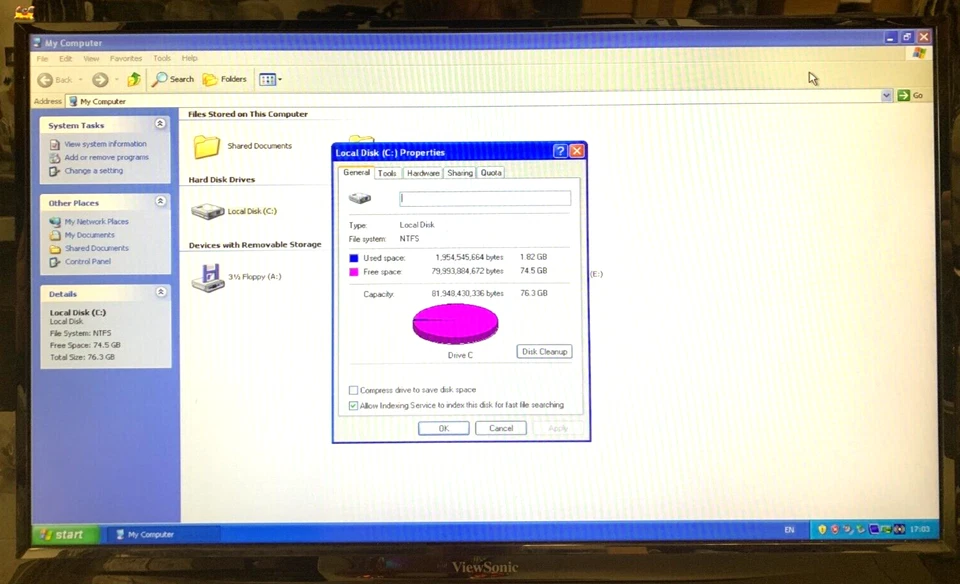This screenshot has width=960, height=584.
Task: Click the blue Used space color swatch
Action: 352,257
